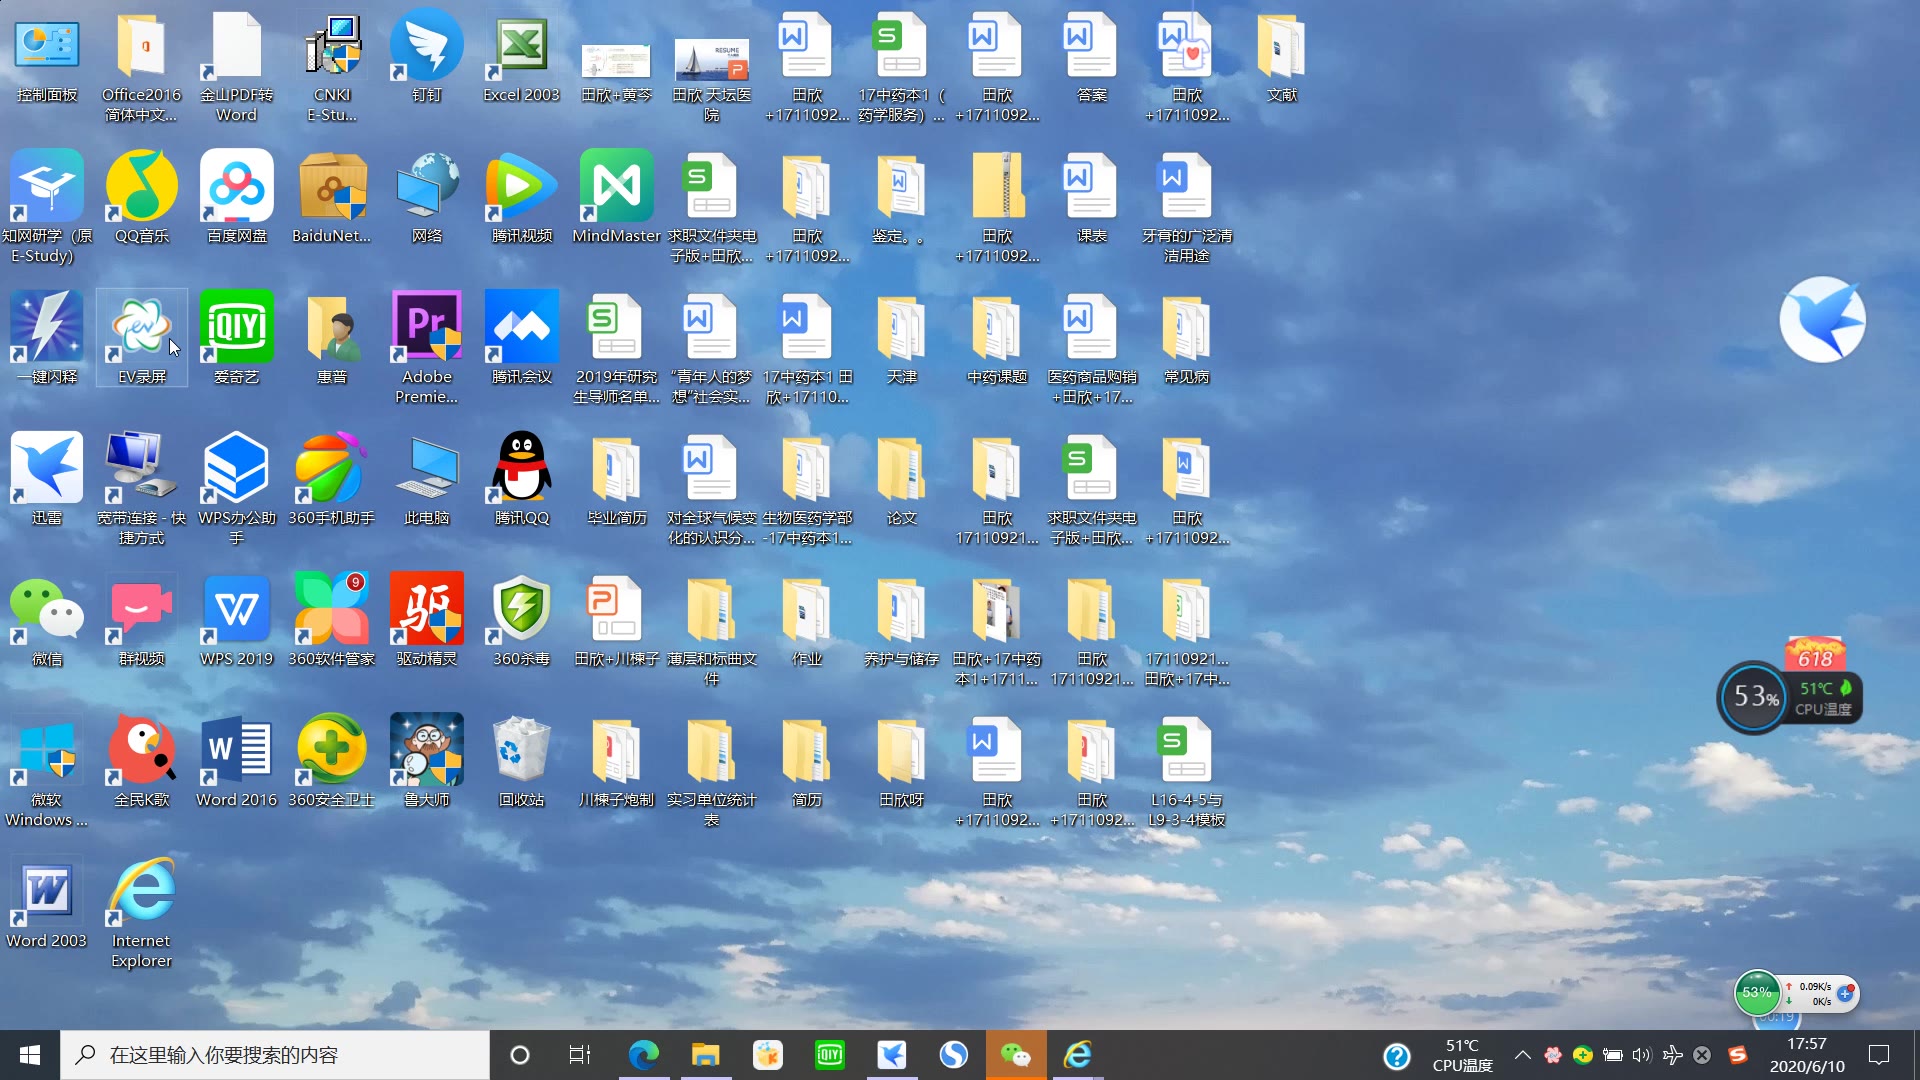Open the 论文 folder
This screenshot has width=1920, height=1080.
[902, 480]
